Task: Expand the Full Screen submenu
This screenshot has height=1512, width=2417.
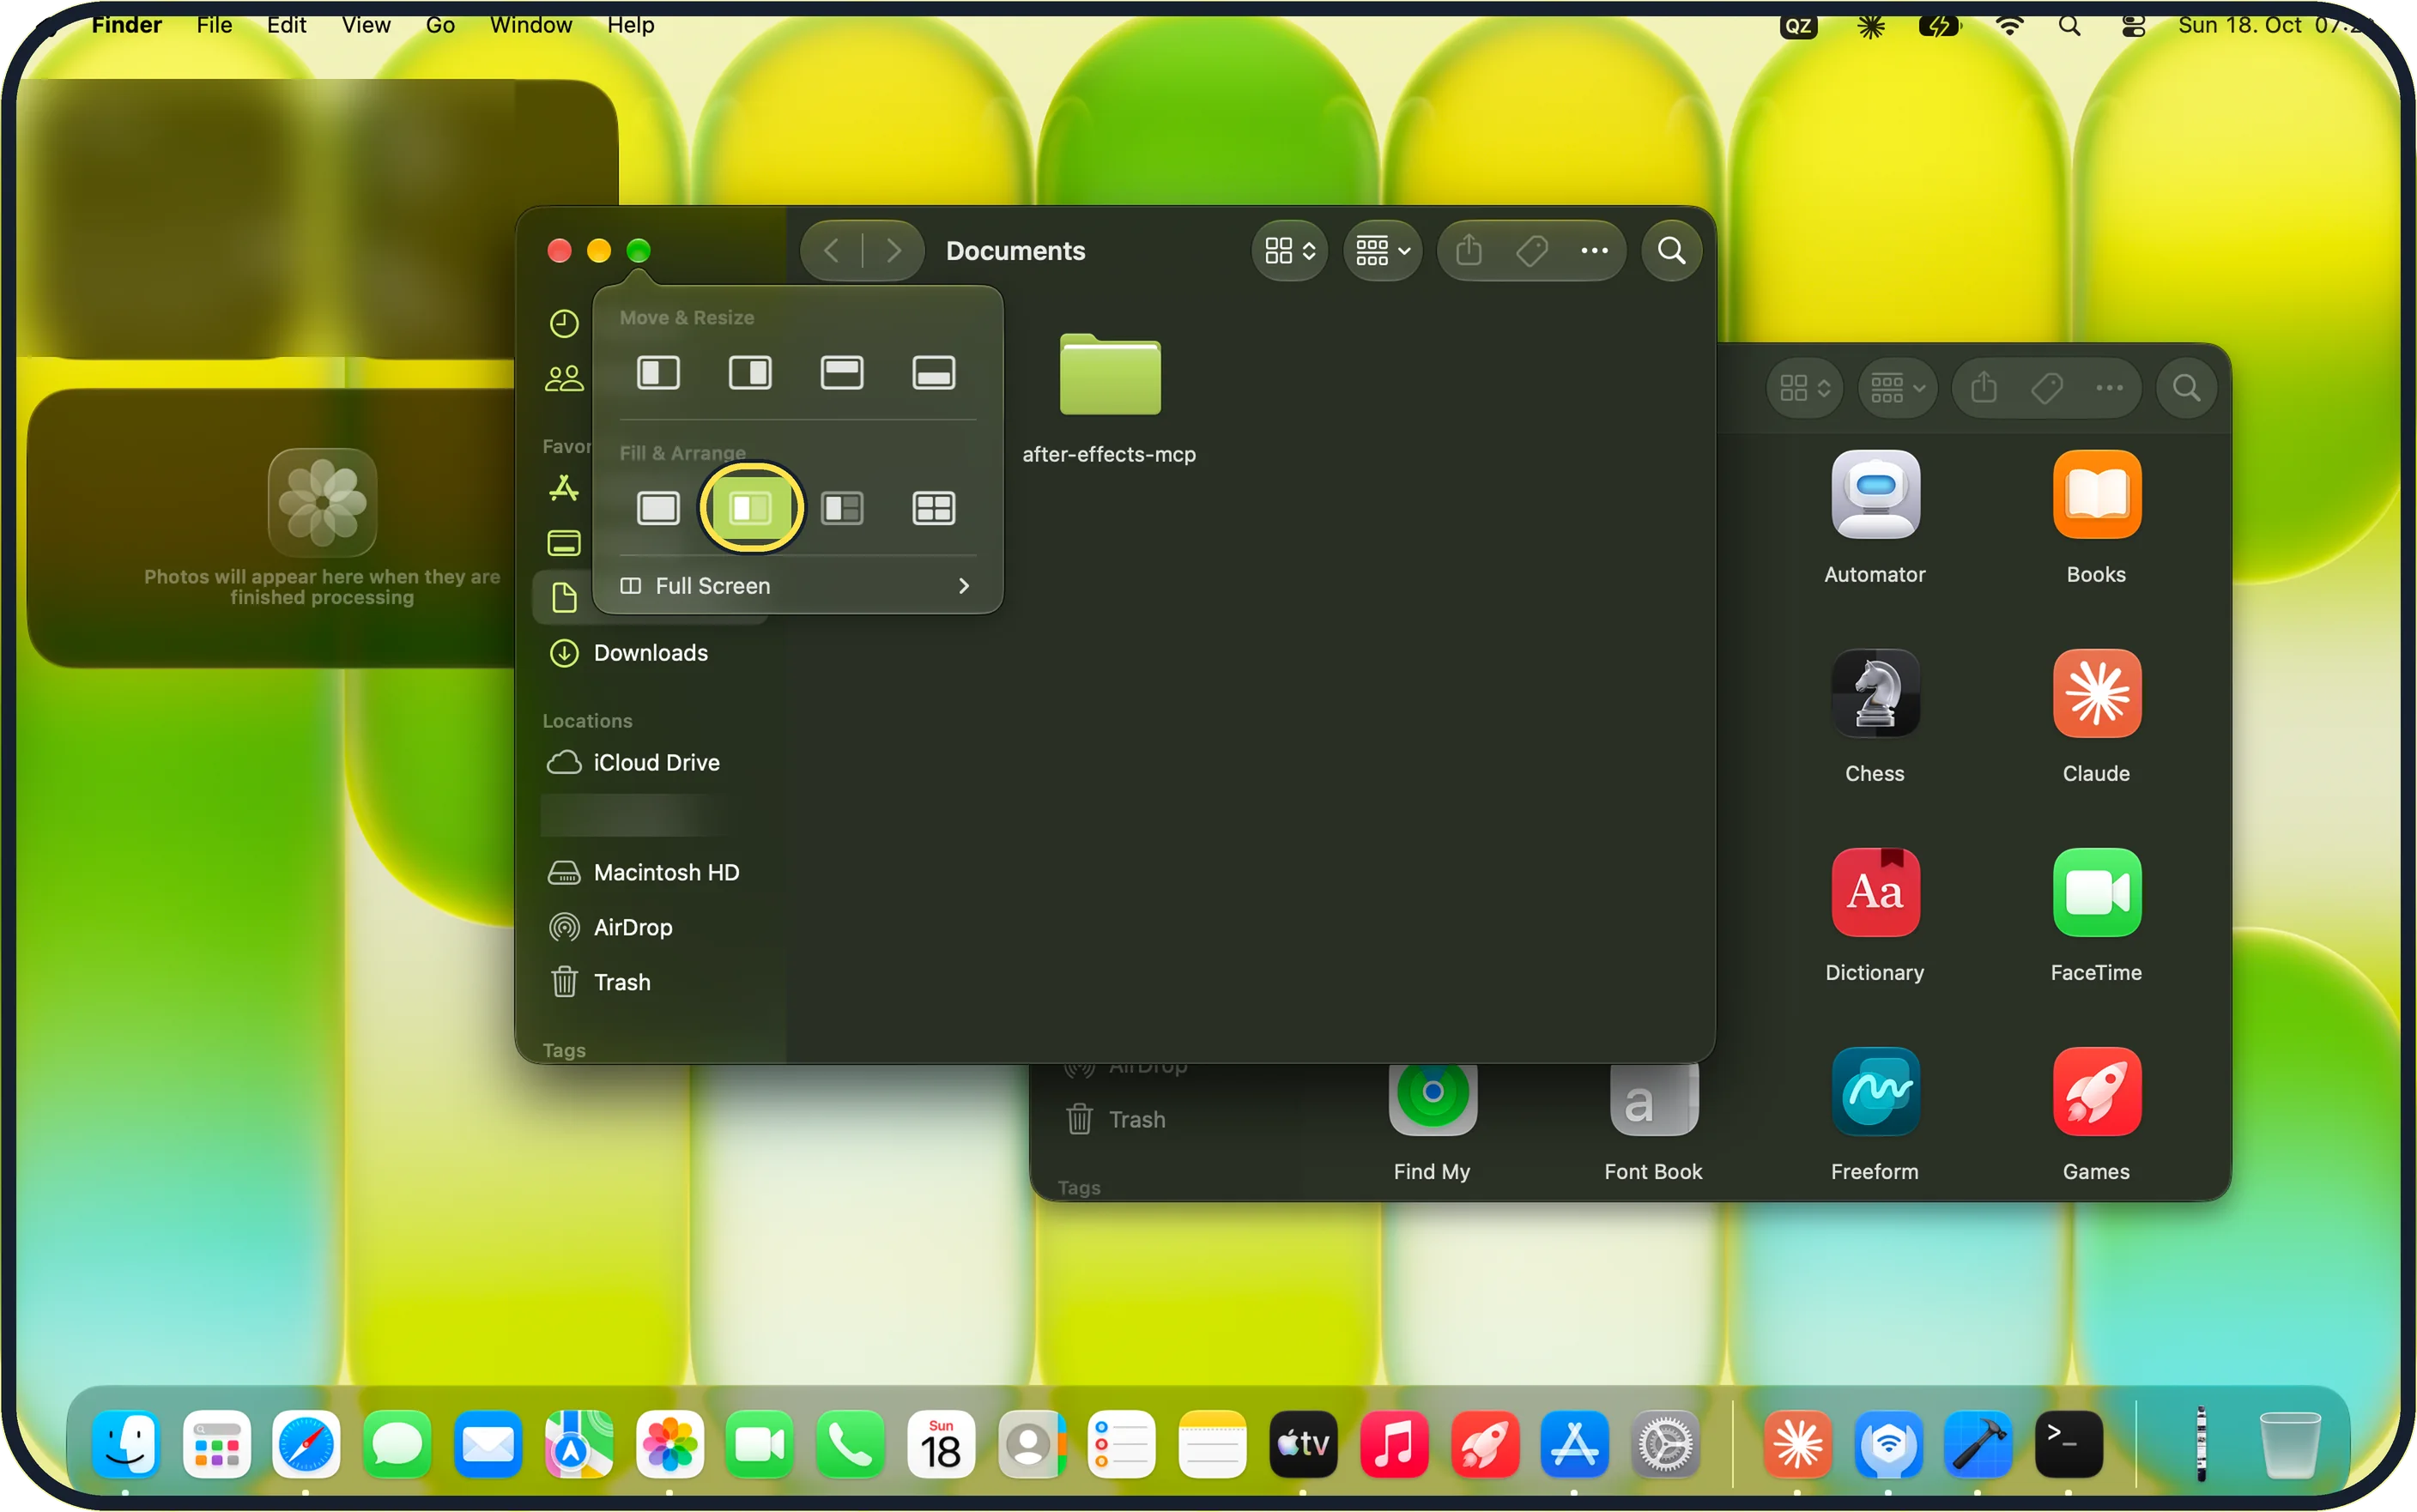Action: [x=797, y=586]
